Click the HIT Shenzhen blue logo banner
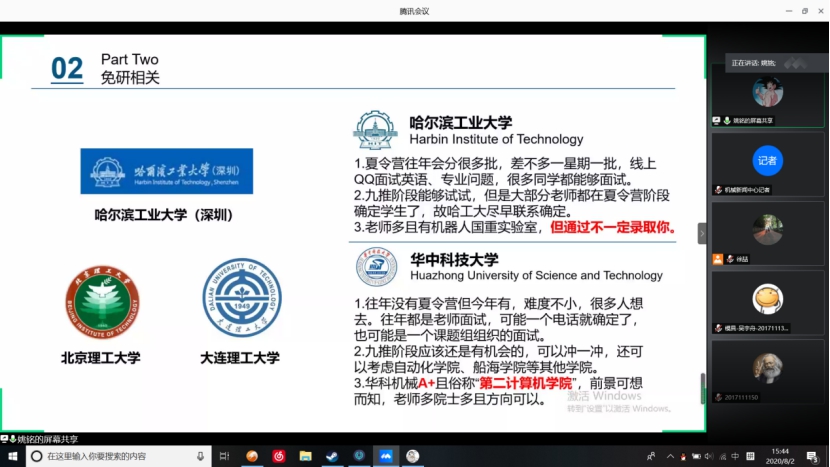This screenshot has height=467, width=830. tap(167, 171)
